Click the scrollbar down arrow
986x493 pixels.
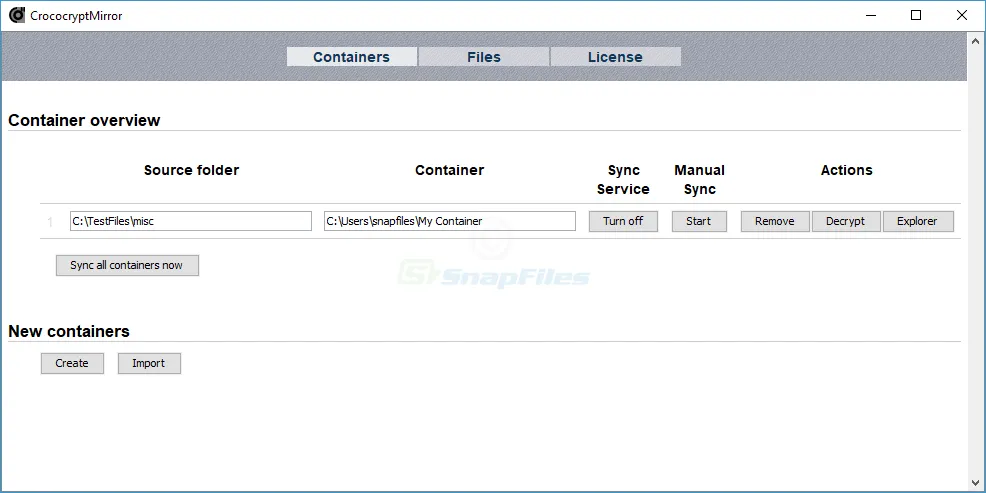[x=977, y=484]
